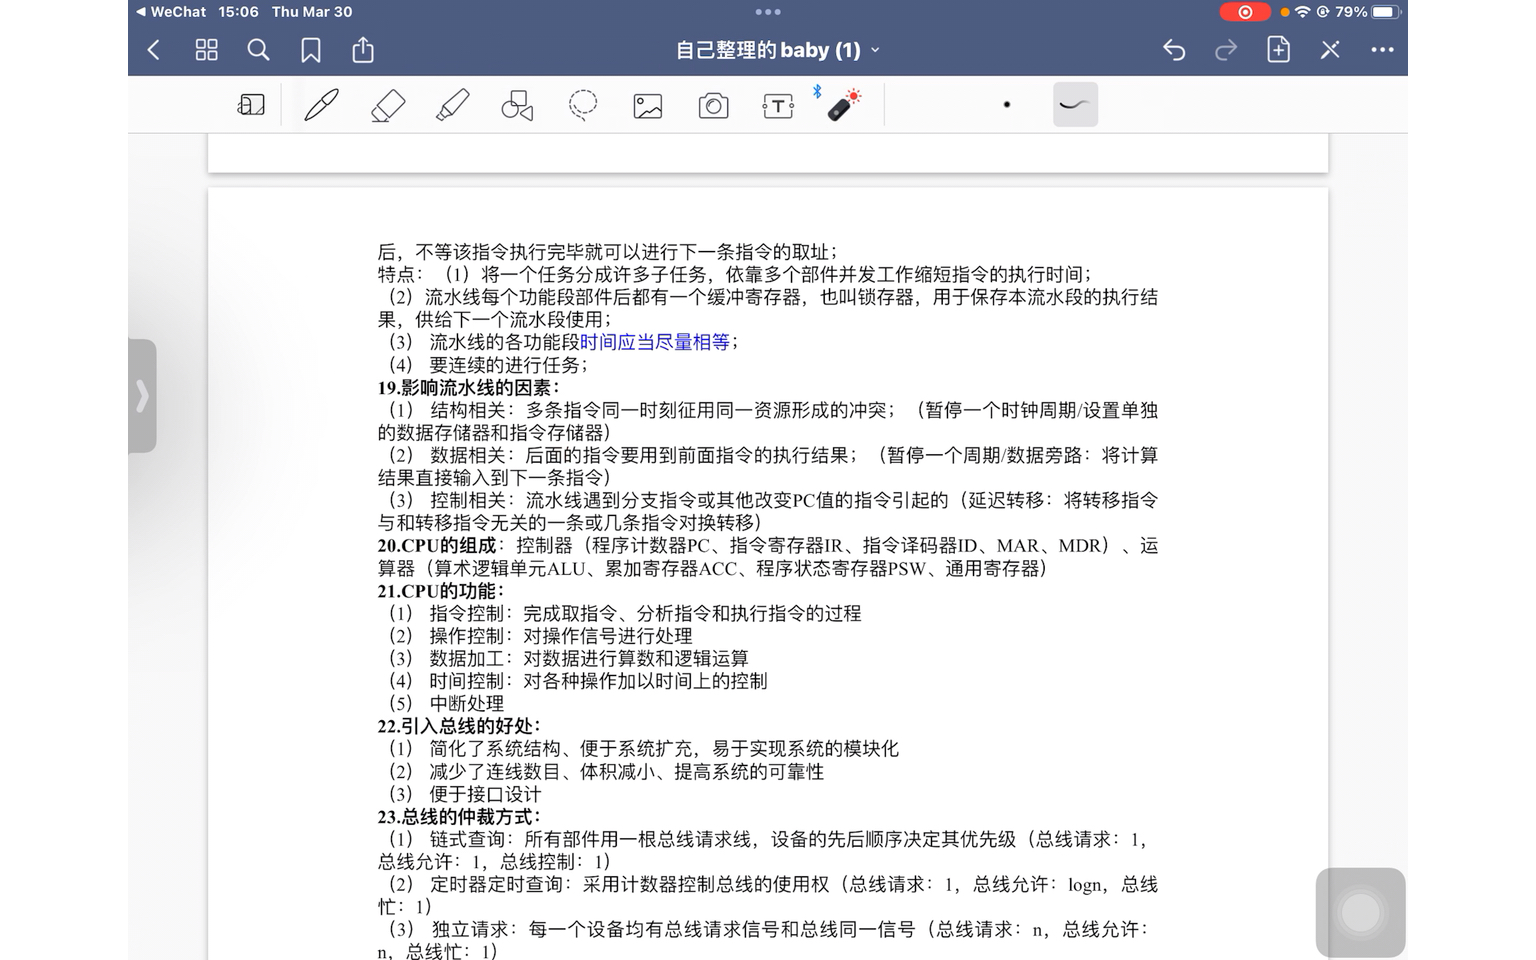Tap the status bar time 15:06
This screenshot has height=960, width=1536.
click(x=238, y=12)
